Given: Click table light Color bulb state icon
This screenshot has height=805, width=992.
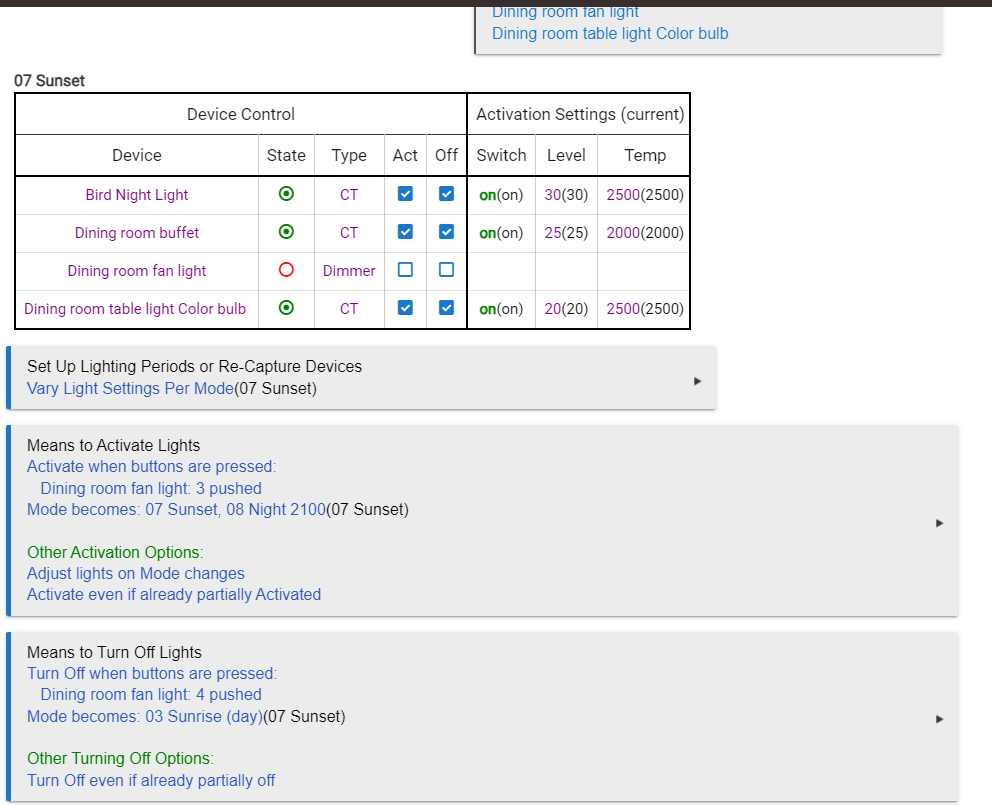Looking at the screenshot, I should [286, 308].
